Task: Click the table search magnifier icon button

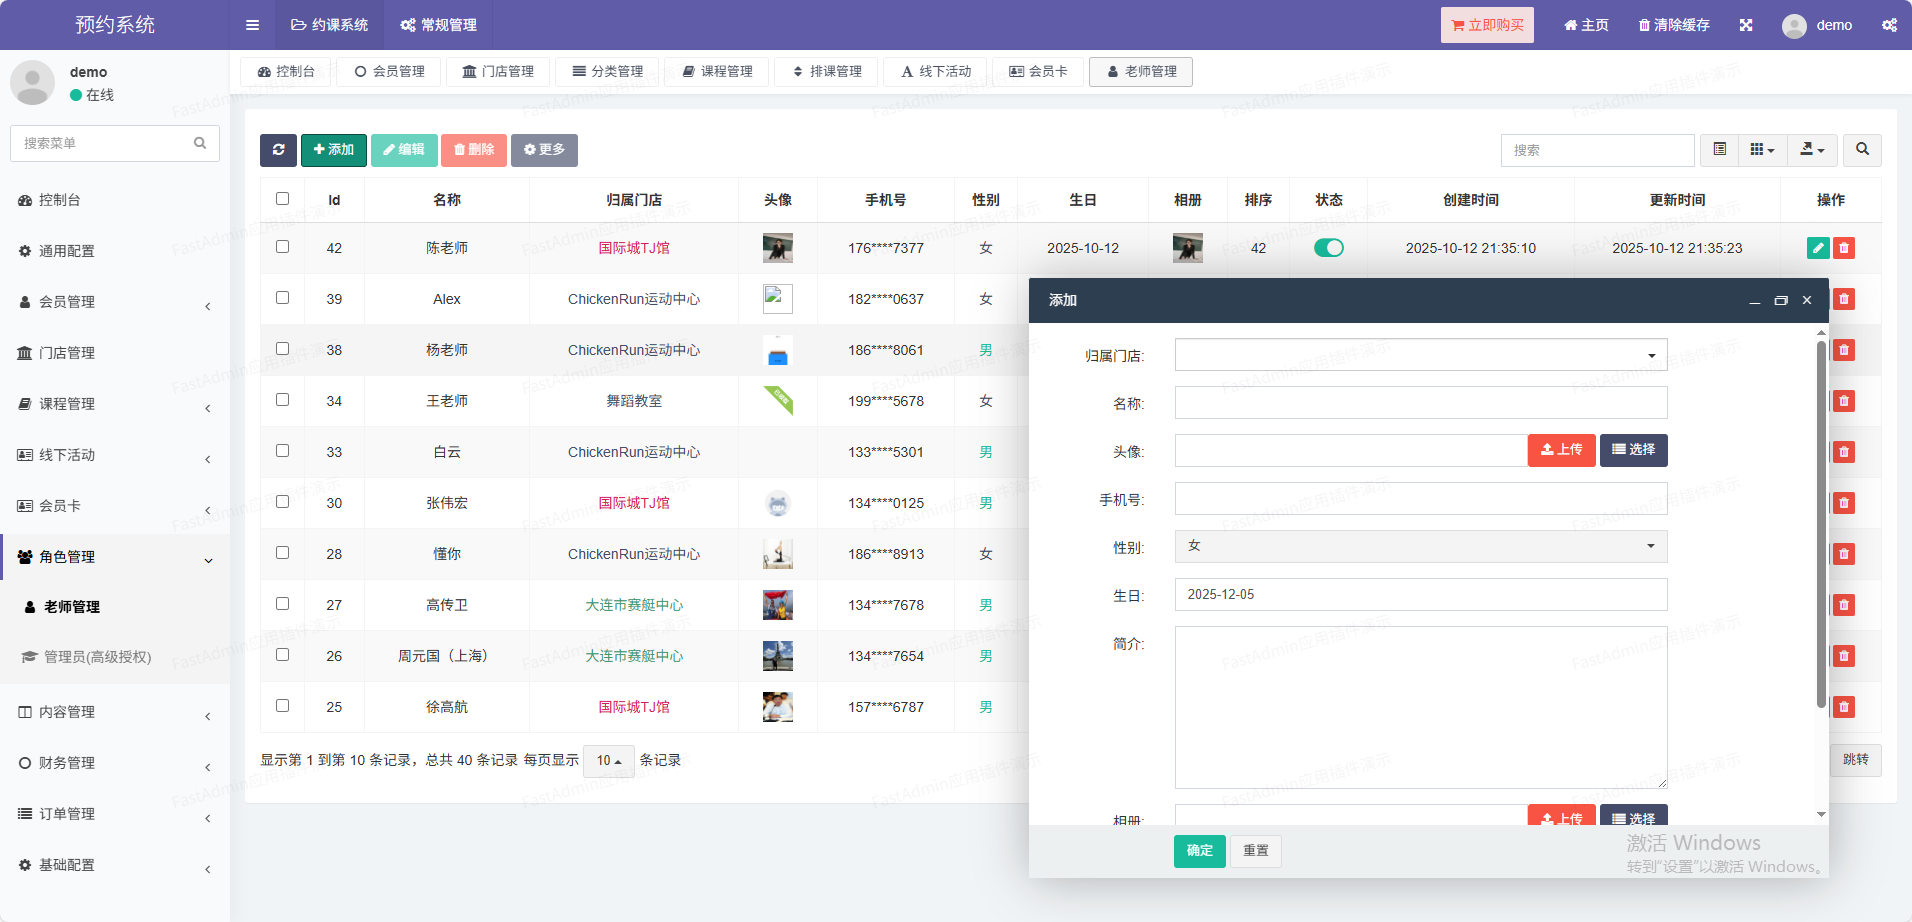Action: (1862, 150)
